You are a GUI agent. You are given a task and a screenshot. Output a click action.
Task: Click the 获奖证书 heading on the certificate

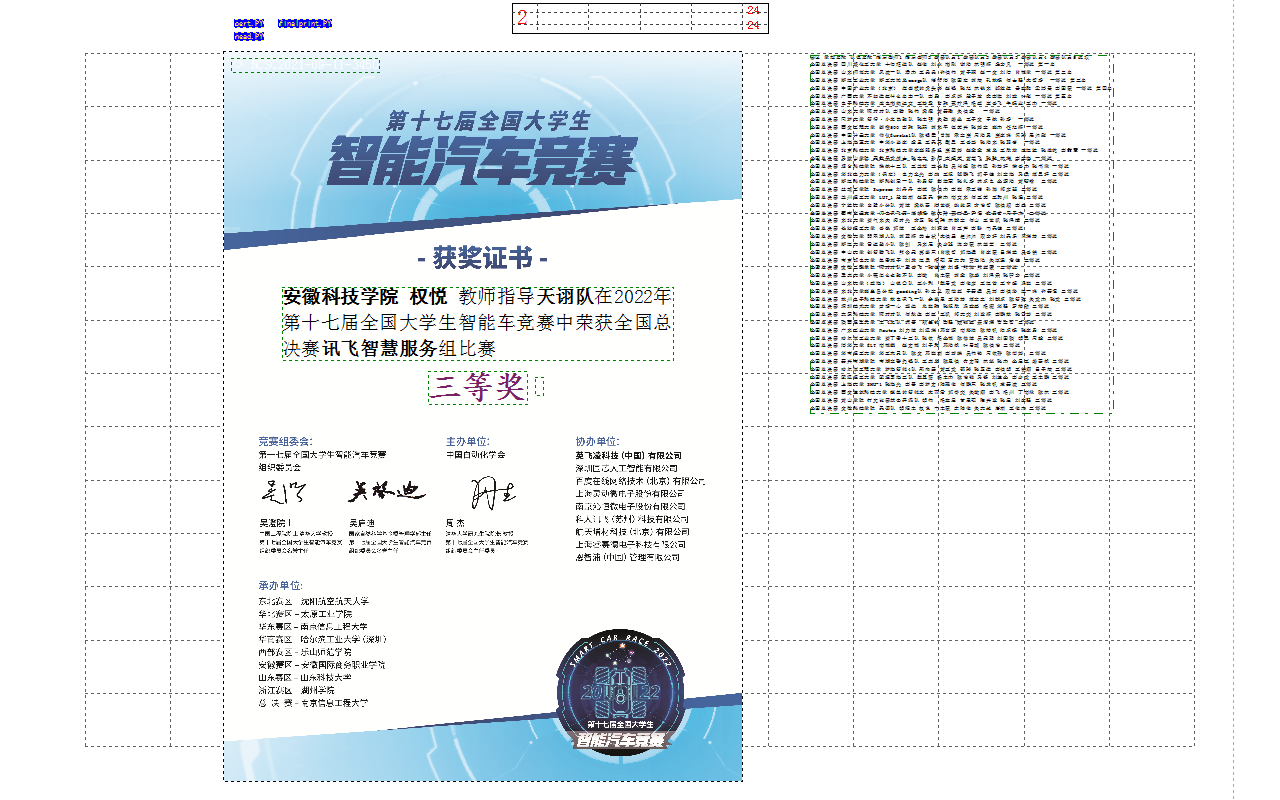pos(482,258)
